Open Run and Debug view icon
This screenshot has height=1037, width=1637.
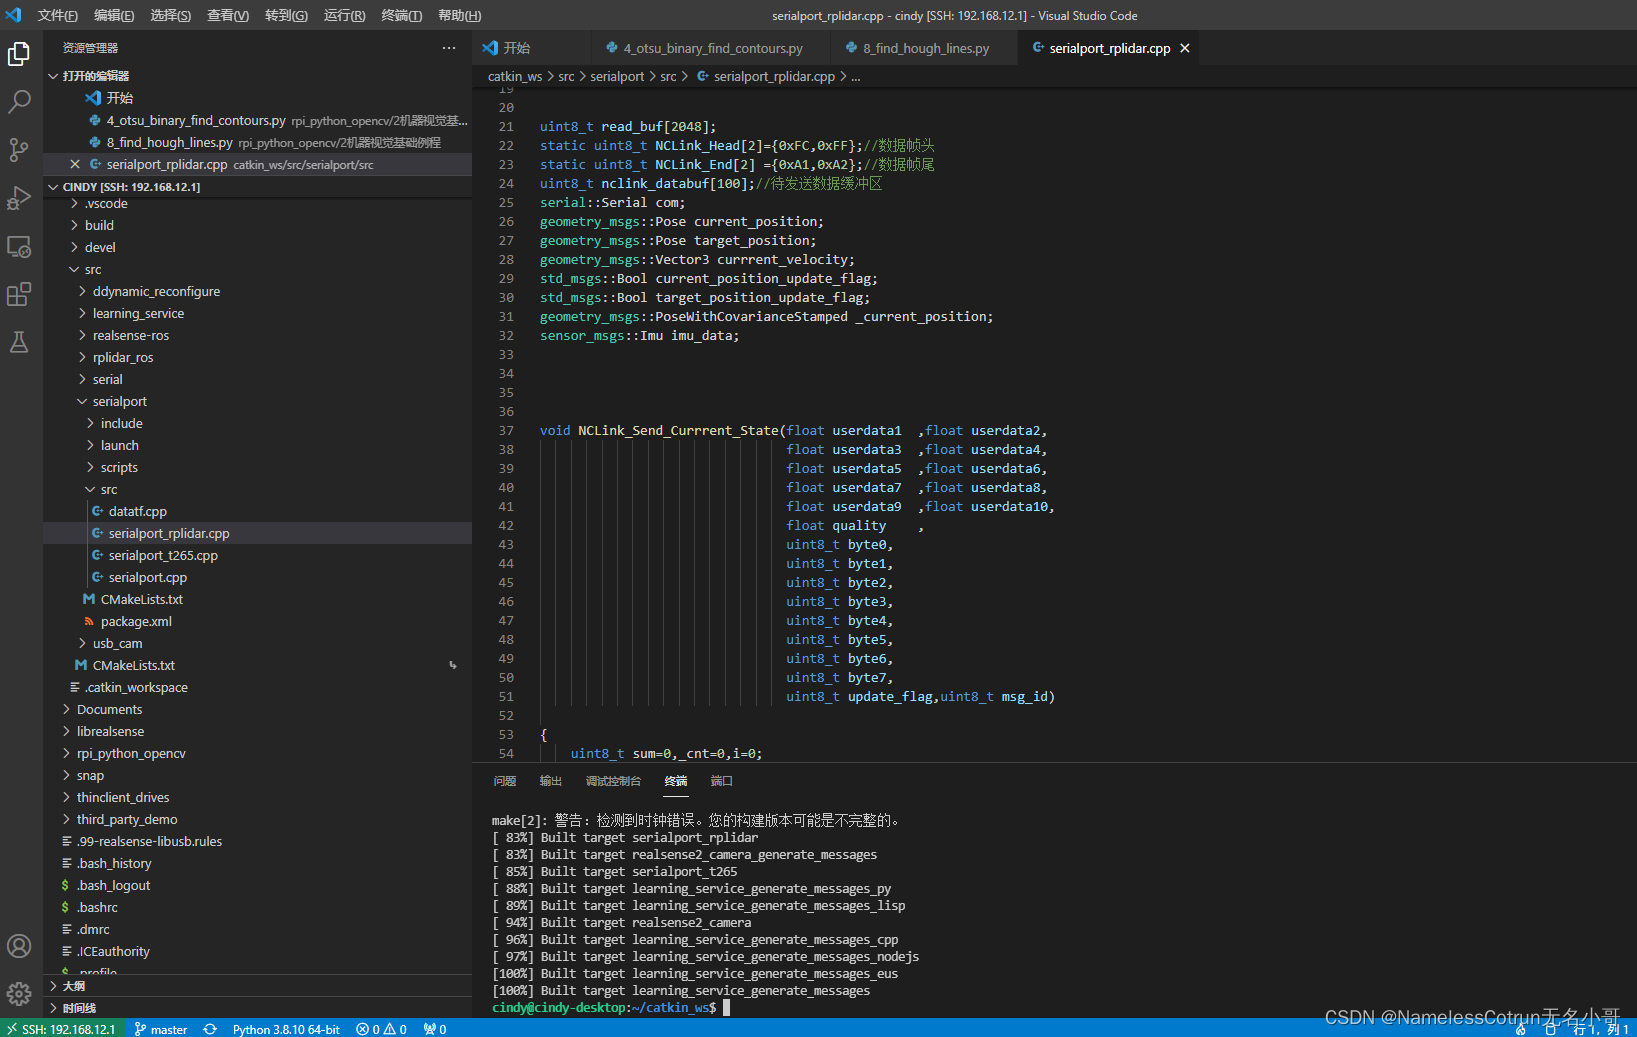pyautogui.click(x=19, y=198)
